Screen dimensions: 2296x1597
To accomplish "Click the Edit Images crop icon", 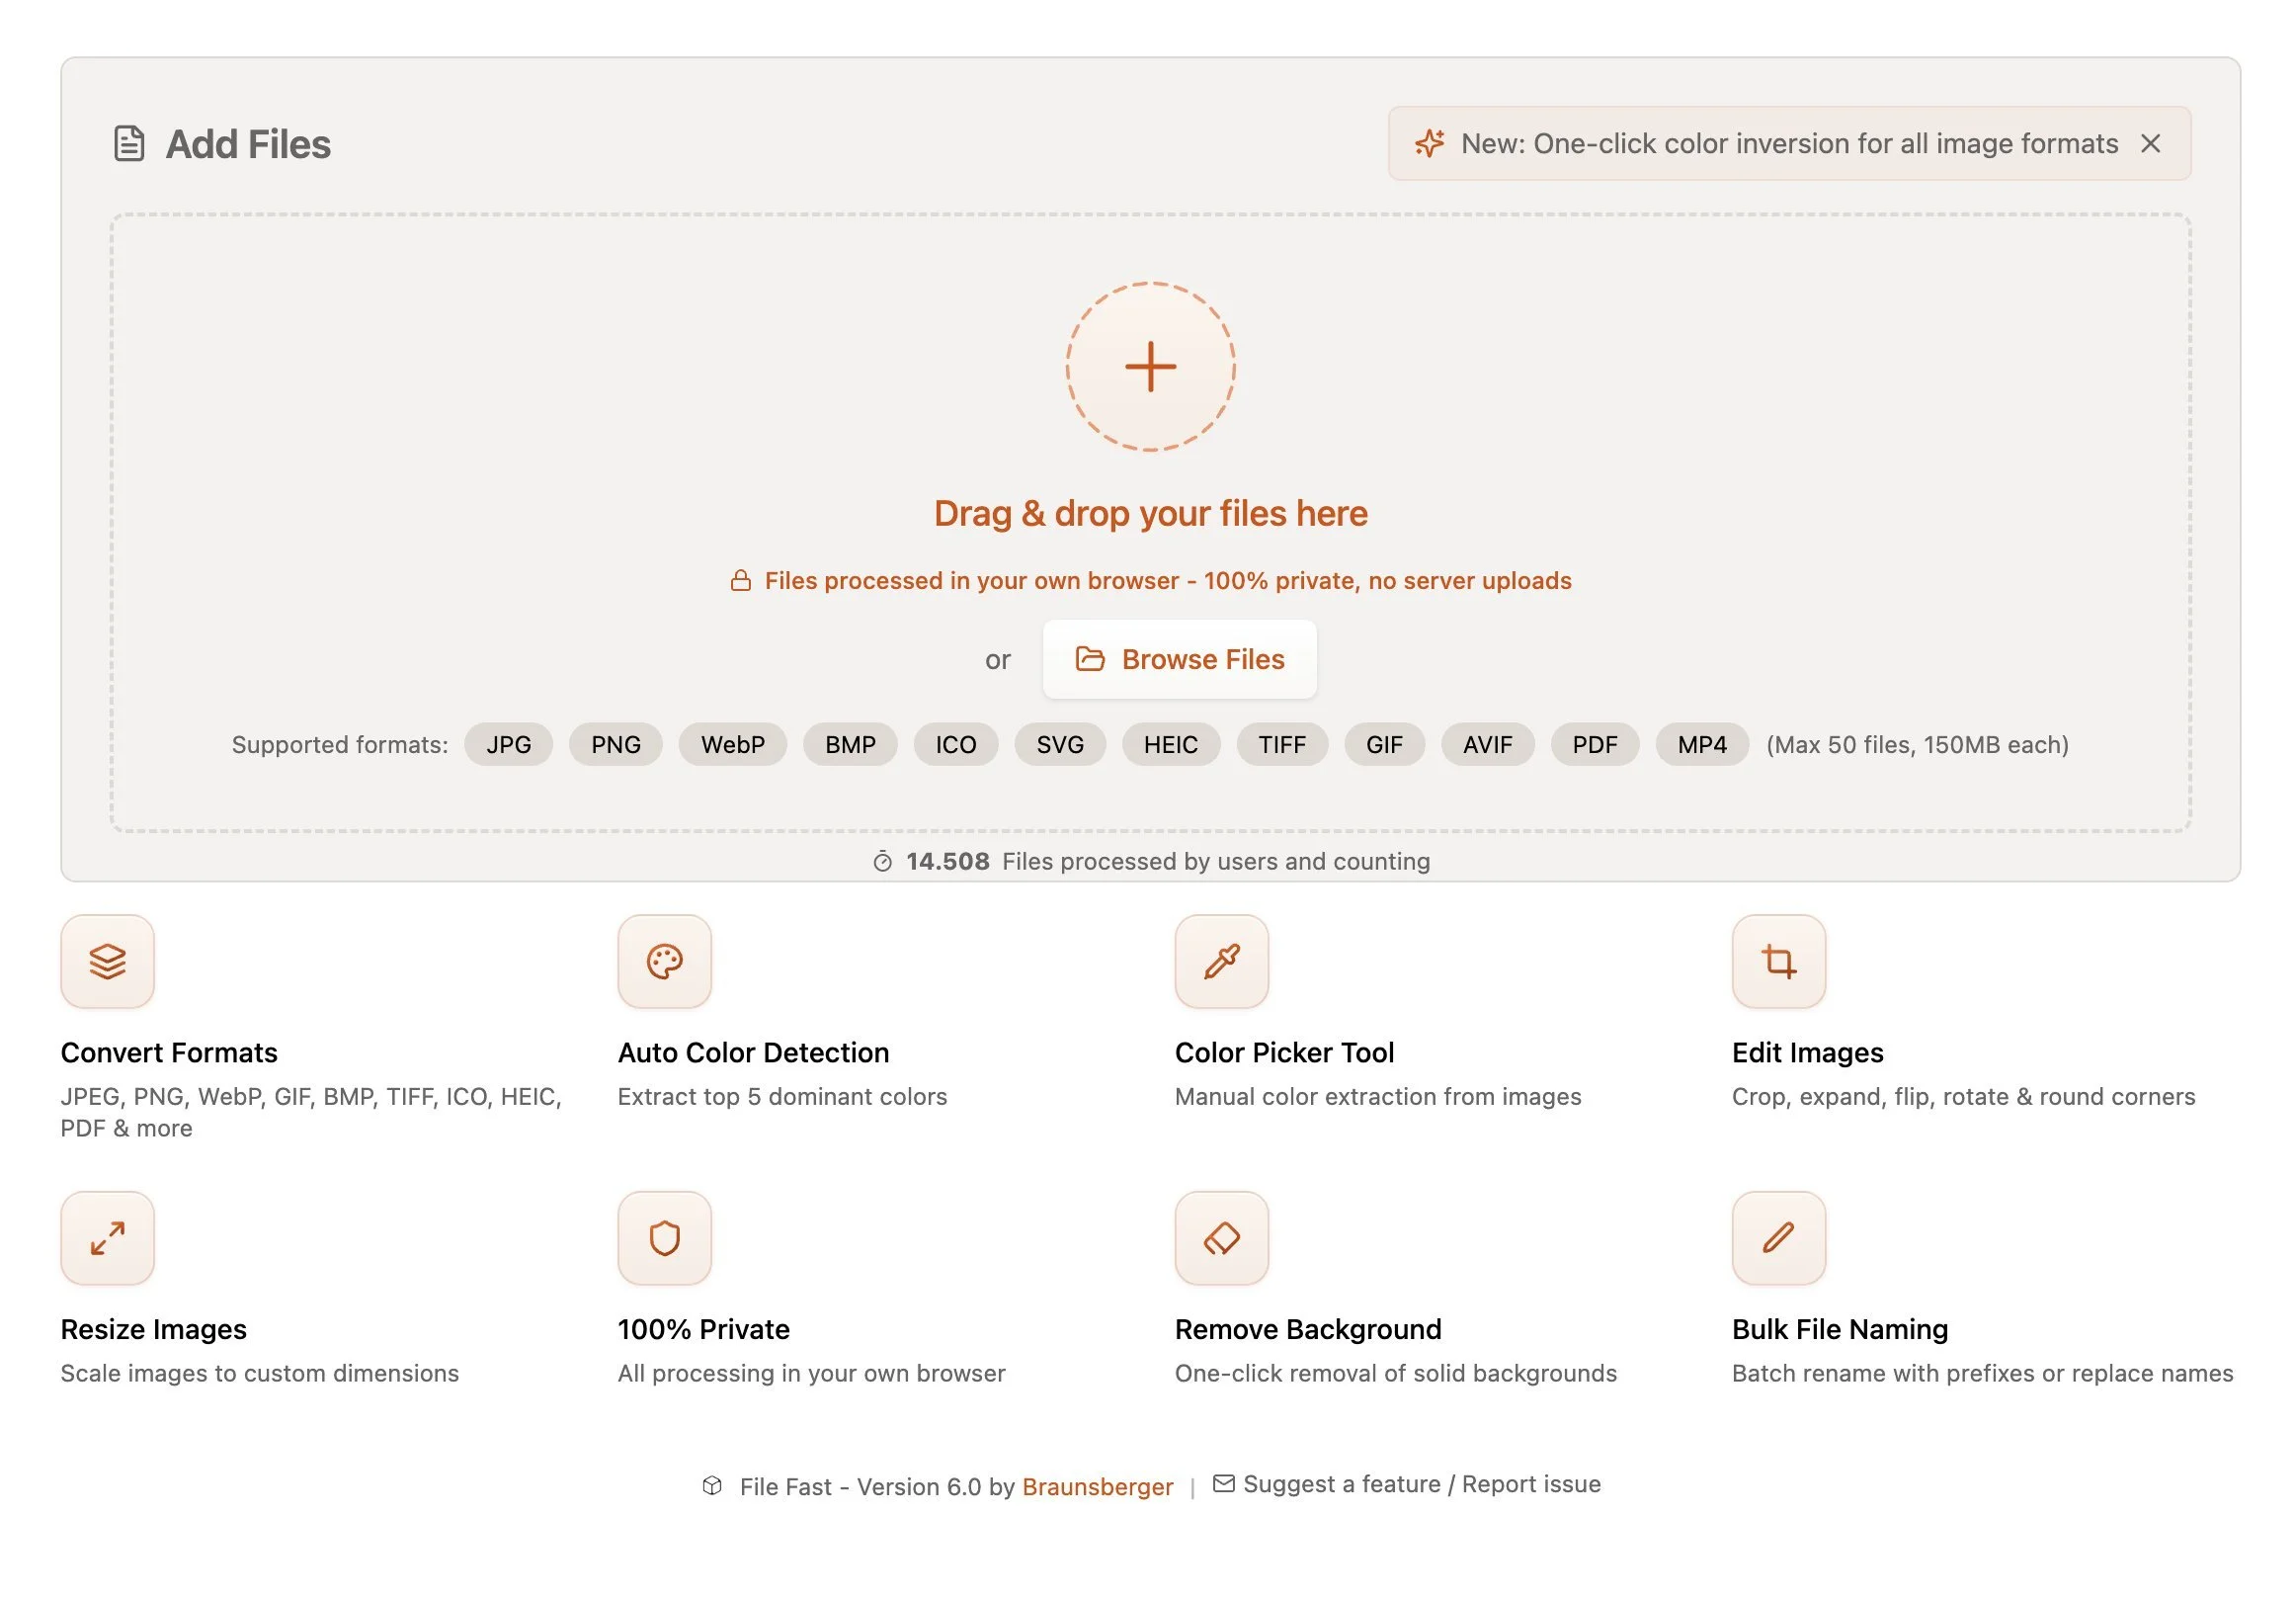I will (x=1778, y=961).
